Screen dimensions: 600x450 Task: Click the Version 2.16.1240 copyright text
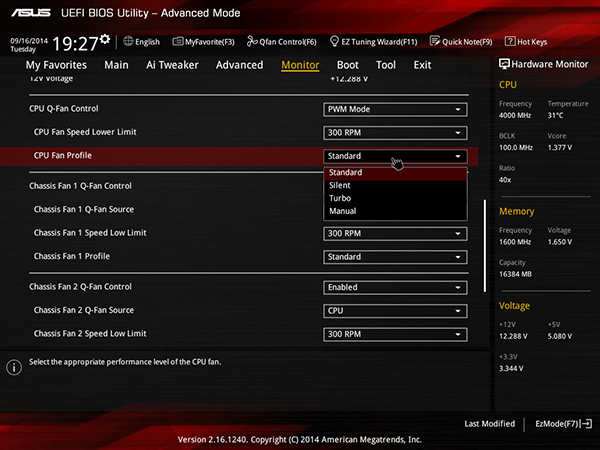coord(300,440)
